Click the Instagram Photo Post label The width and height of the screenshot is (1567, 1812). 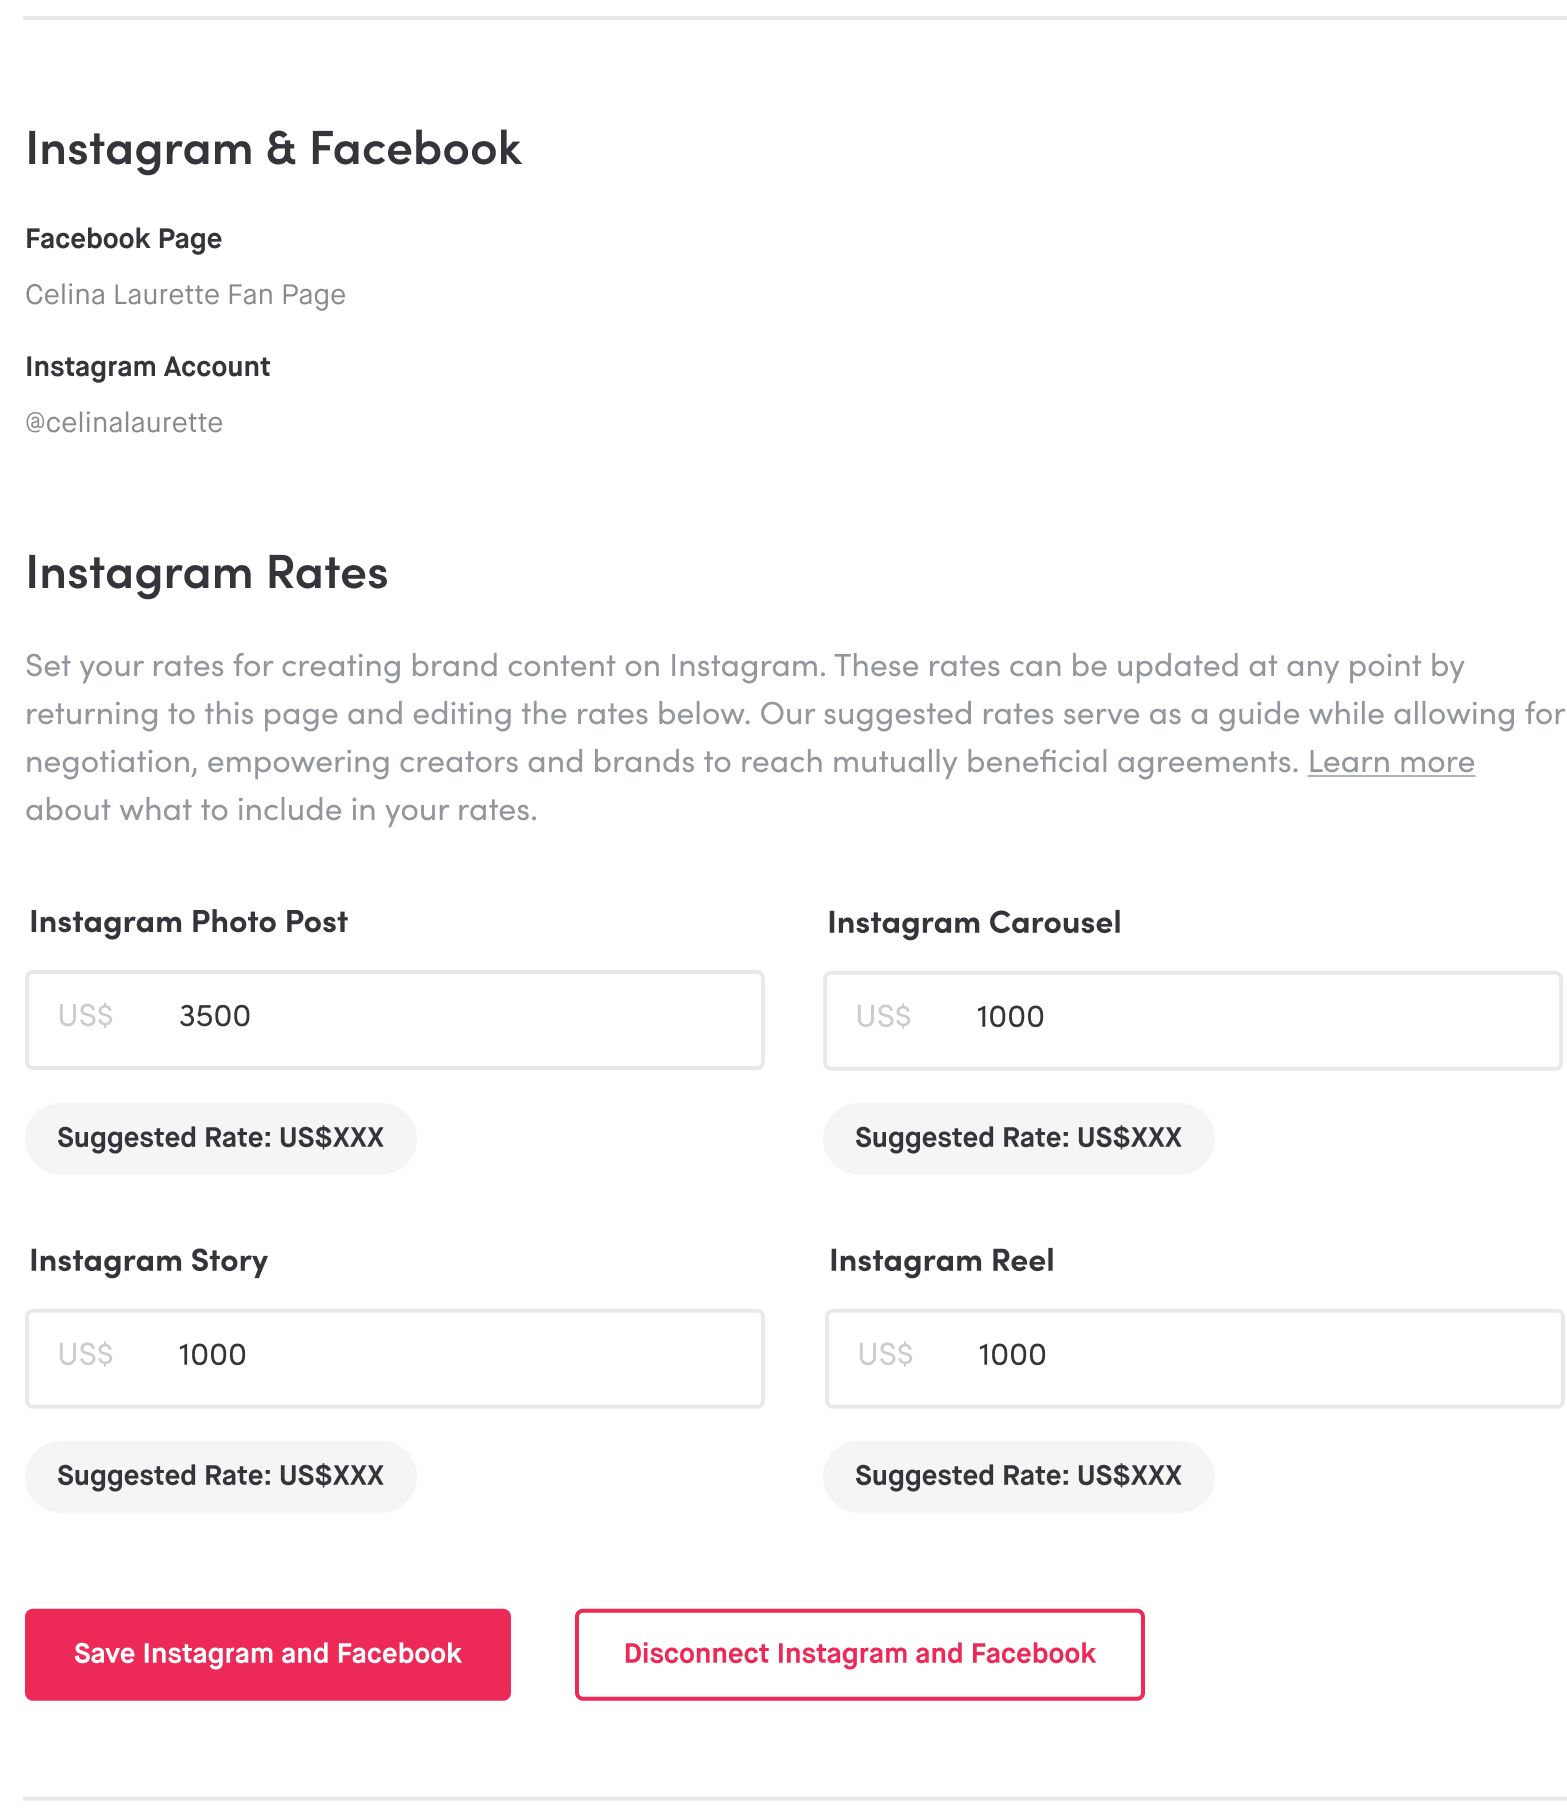pyautogui.click(x=188, y=922)
